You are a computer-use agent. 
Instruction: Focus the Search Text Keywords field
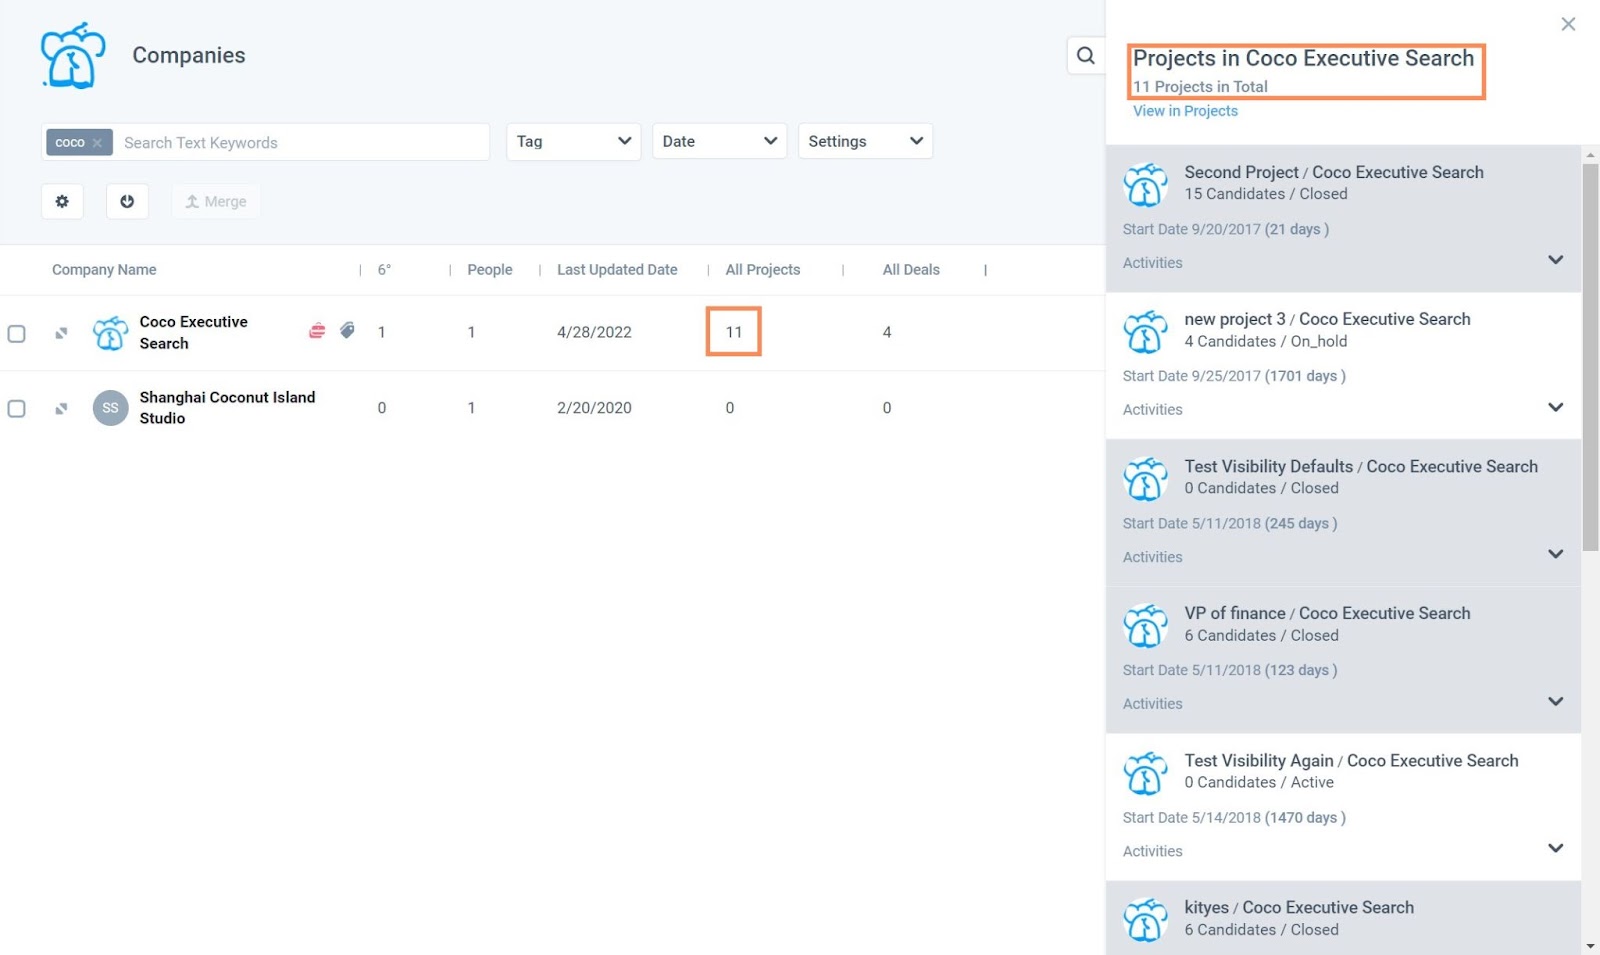300,143
